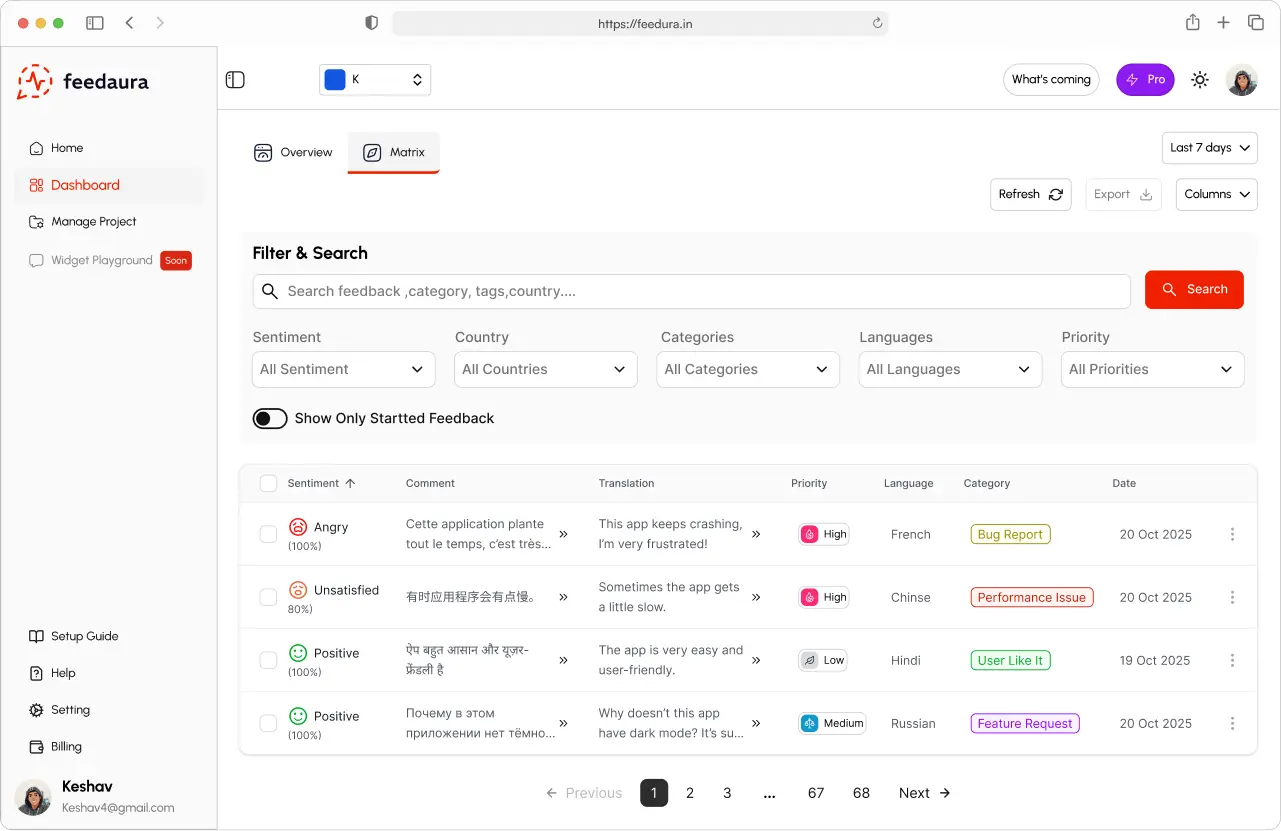This screenshot has height=831, width=1281.
Task: Open the three-dot menu on the Angry feedback row
Action: coord(1232,534)
